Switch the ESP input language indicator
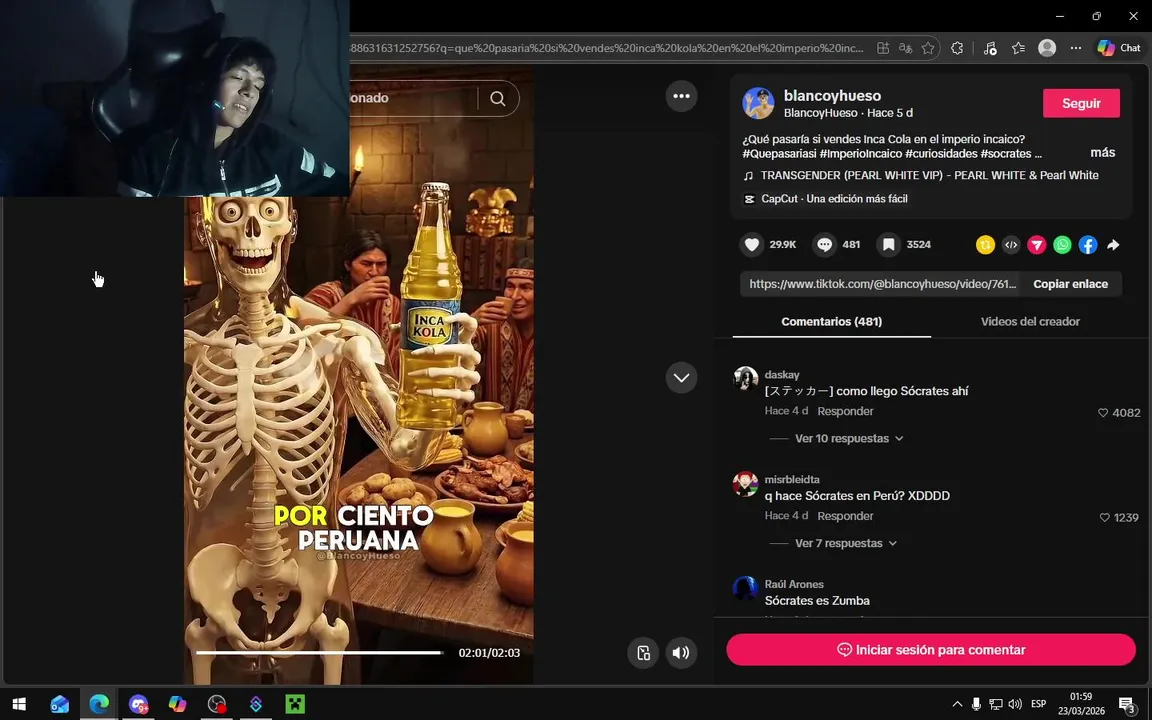 (x=1038, y=704)
